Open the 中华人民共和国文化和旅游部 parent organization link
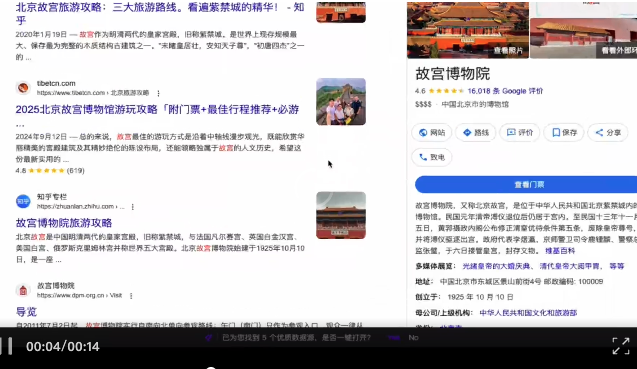 (528, 313)
